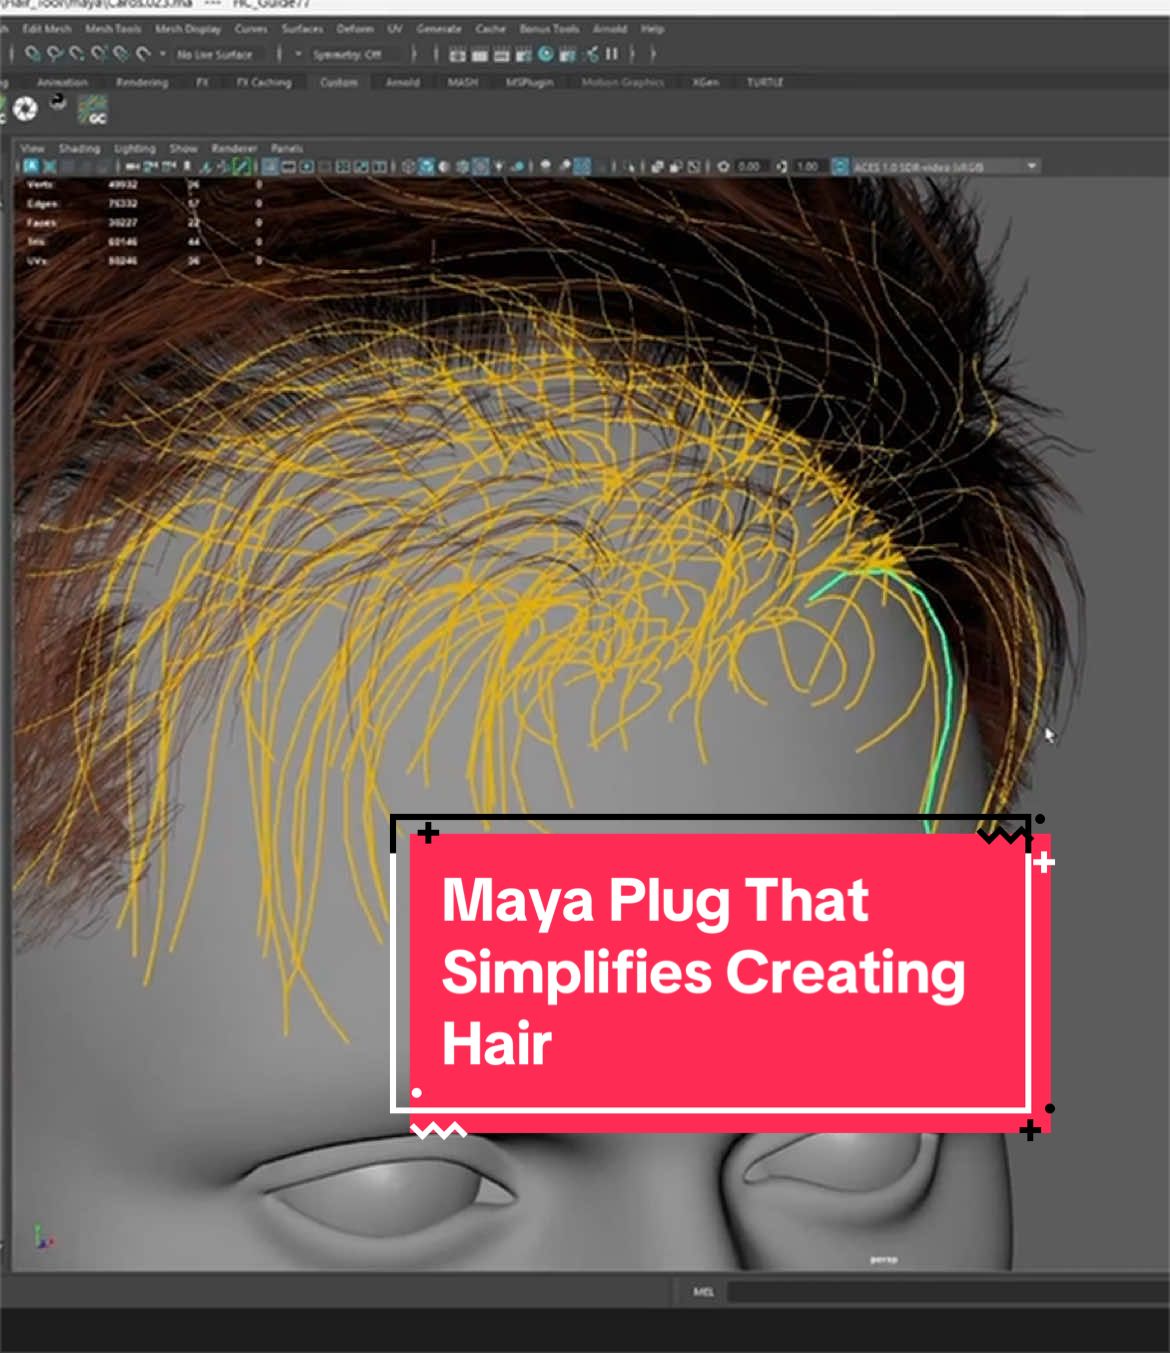Expand the snap options arrow beside magnets
The height and width of the screenshot is (1353, 1170).
click(x=163, y=54)
